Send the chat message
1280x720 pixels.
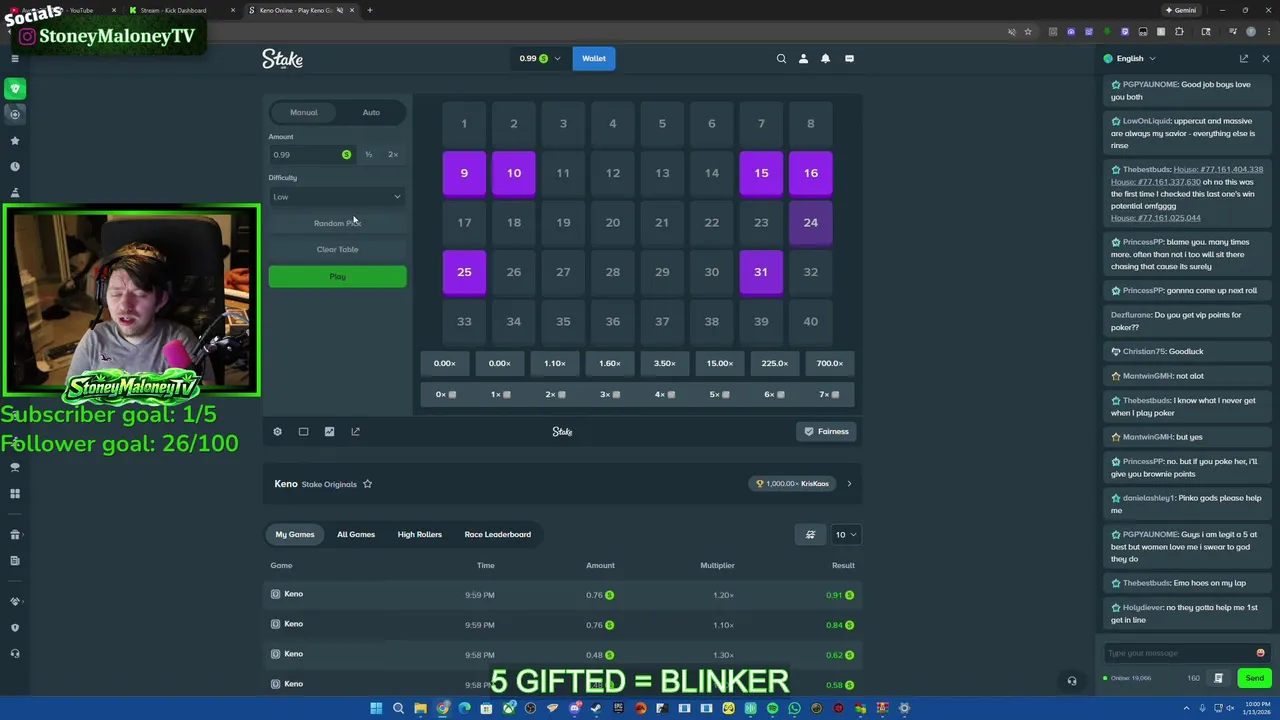point(1254,678)
